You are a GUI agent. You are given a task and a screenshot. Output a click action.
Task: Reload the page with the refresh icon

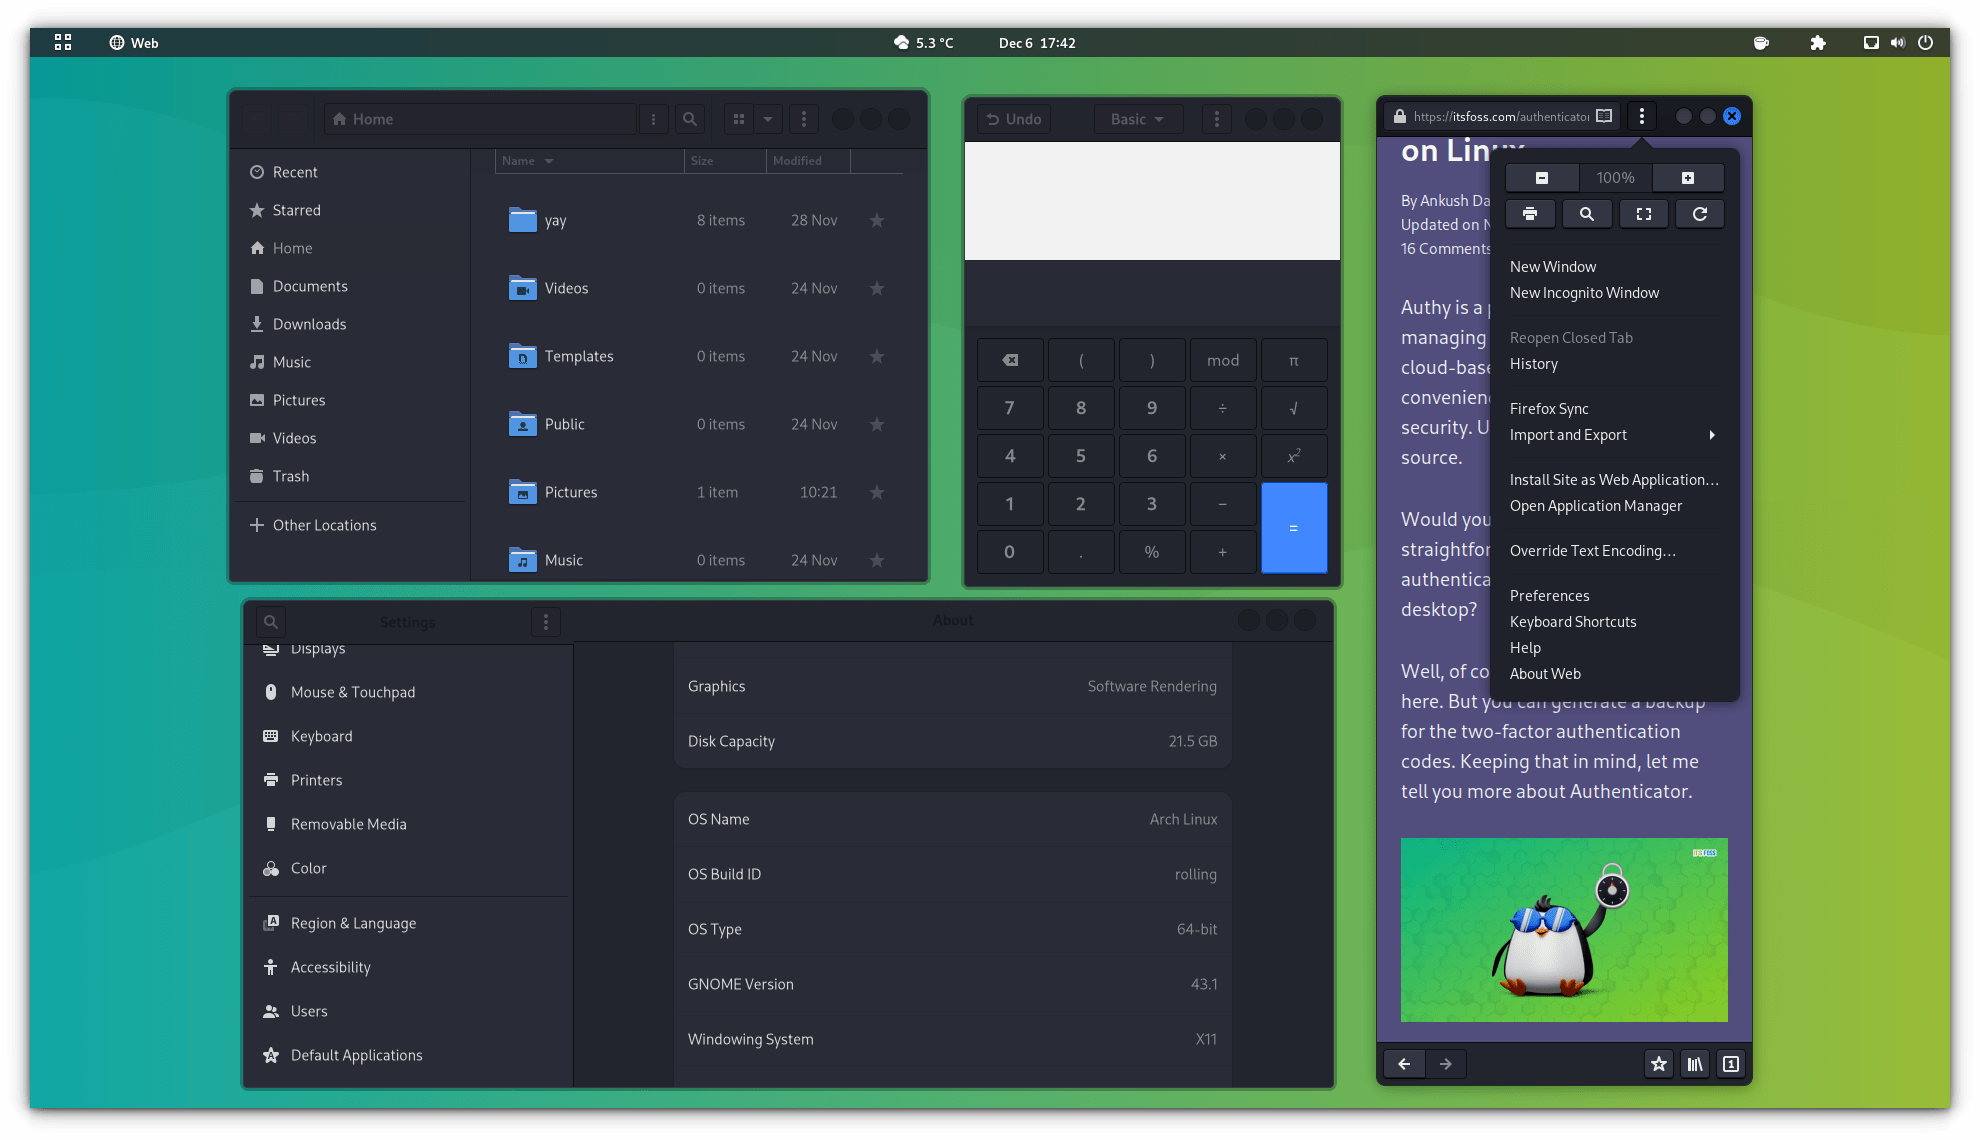click(1699, 214)
